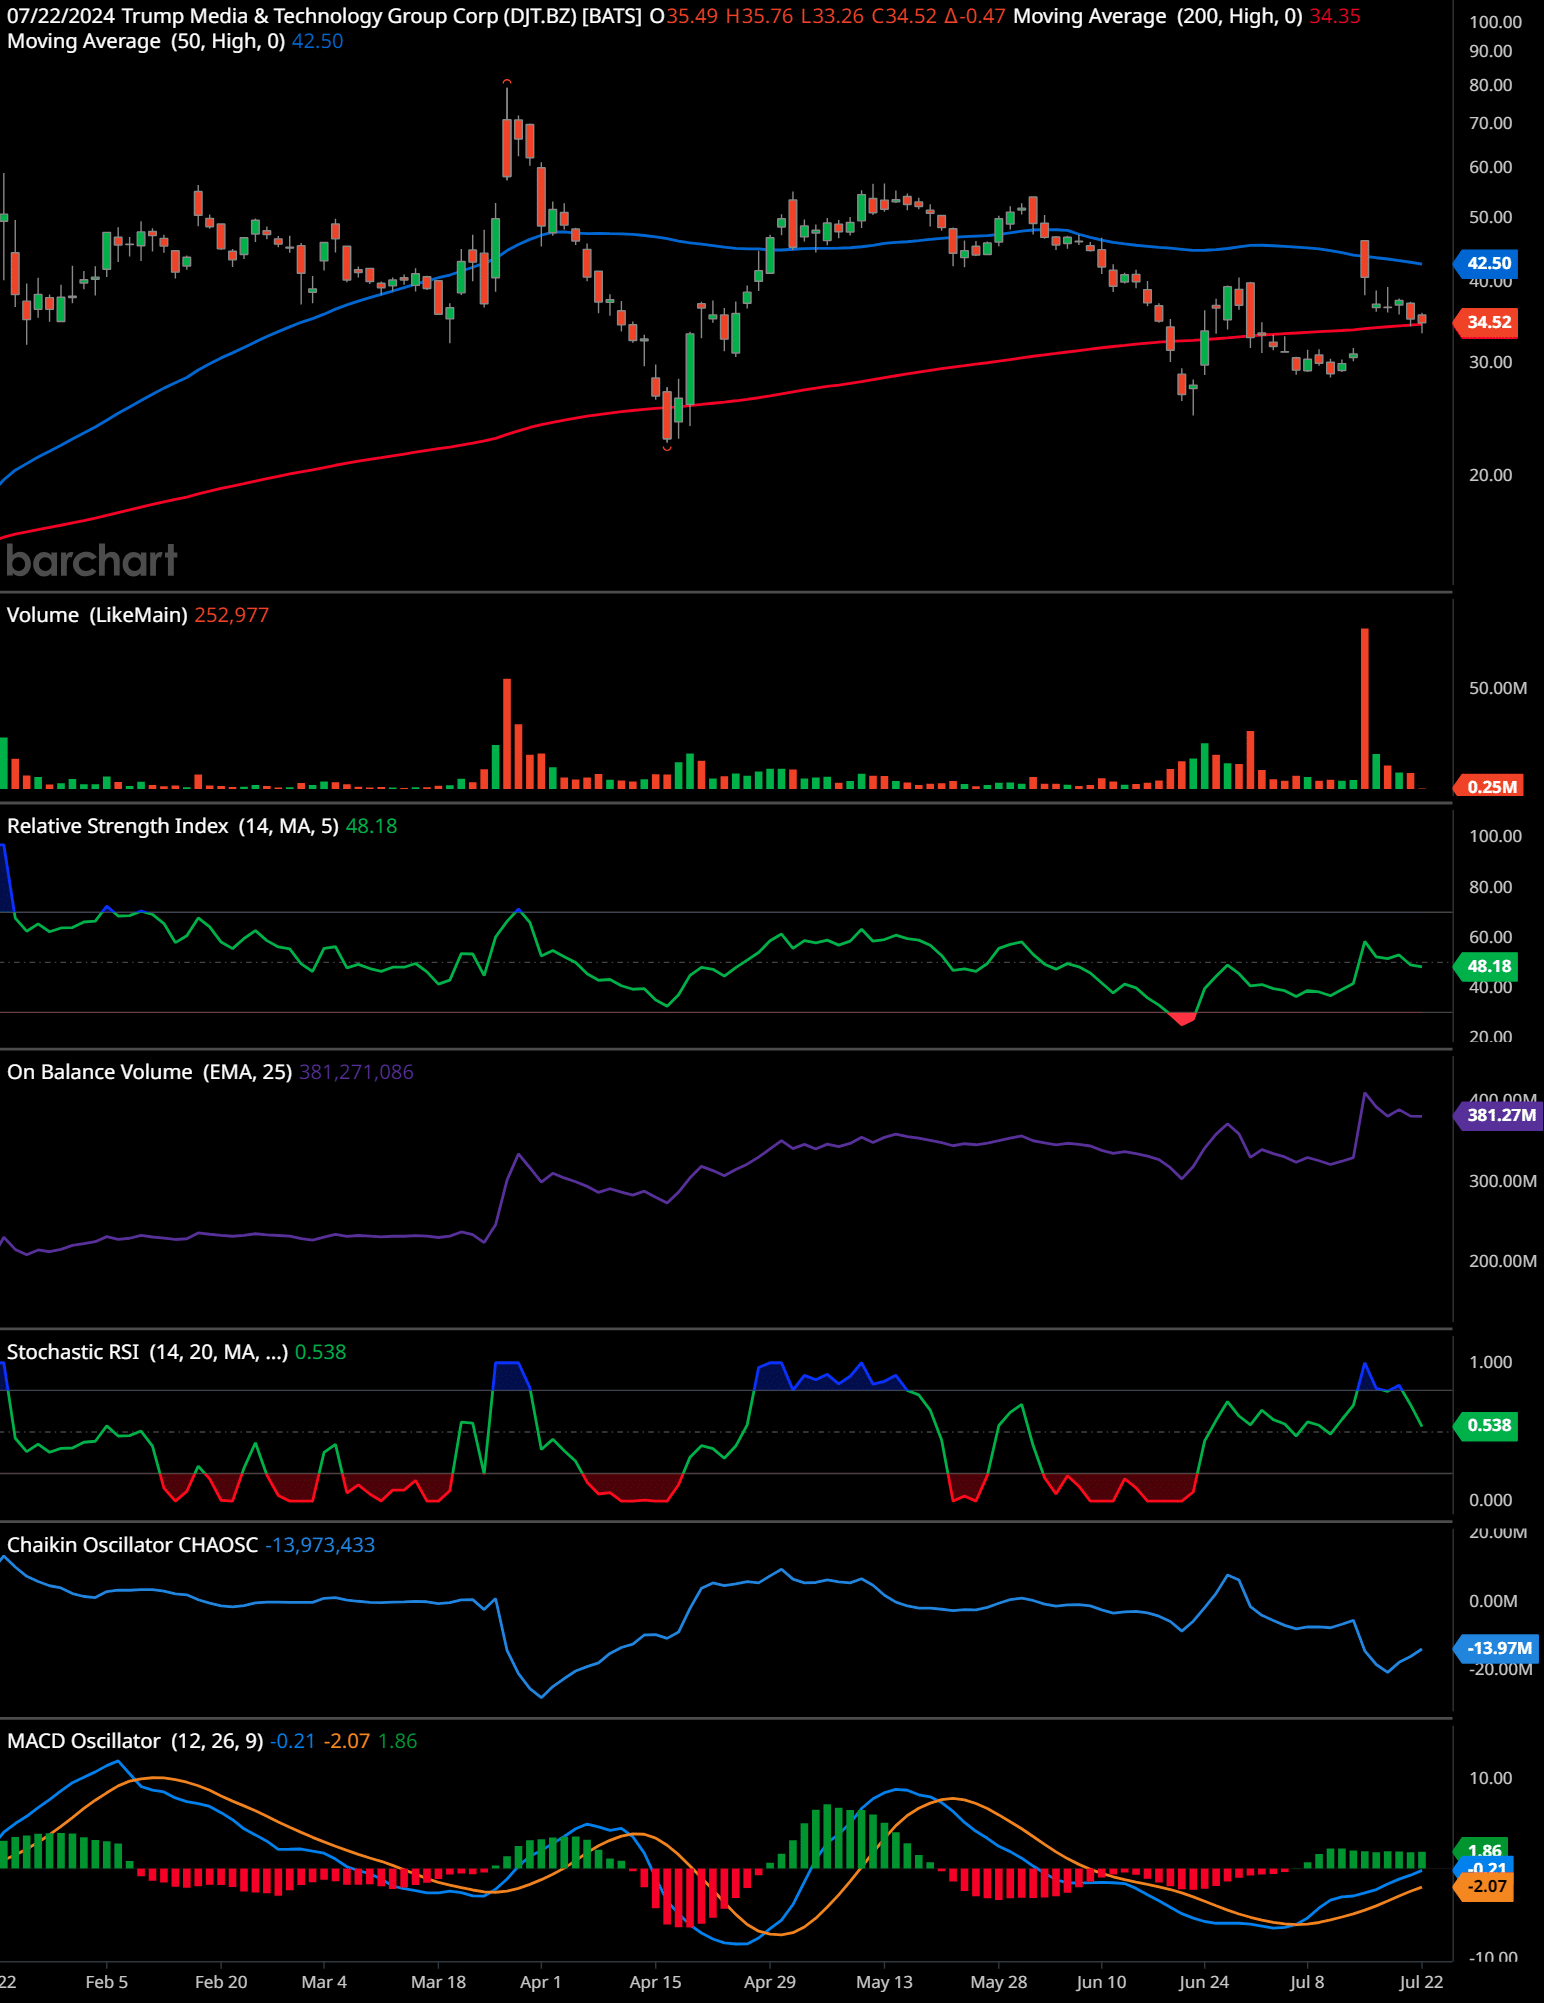Click the May 13 date label
The width and height of the screenshot is (1544, 2003).
(884, 1982)
